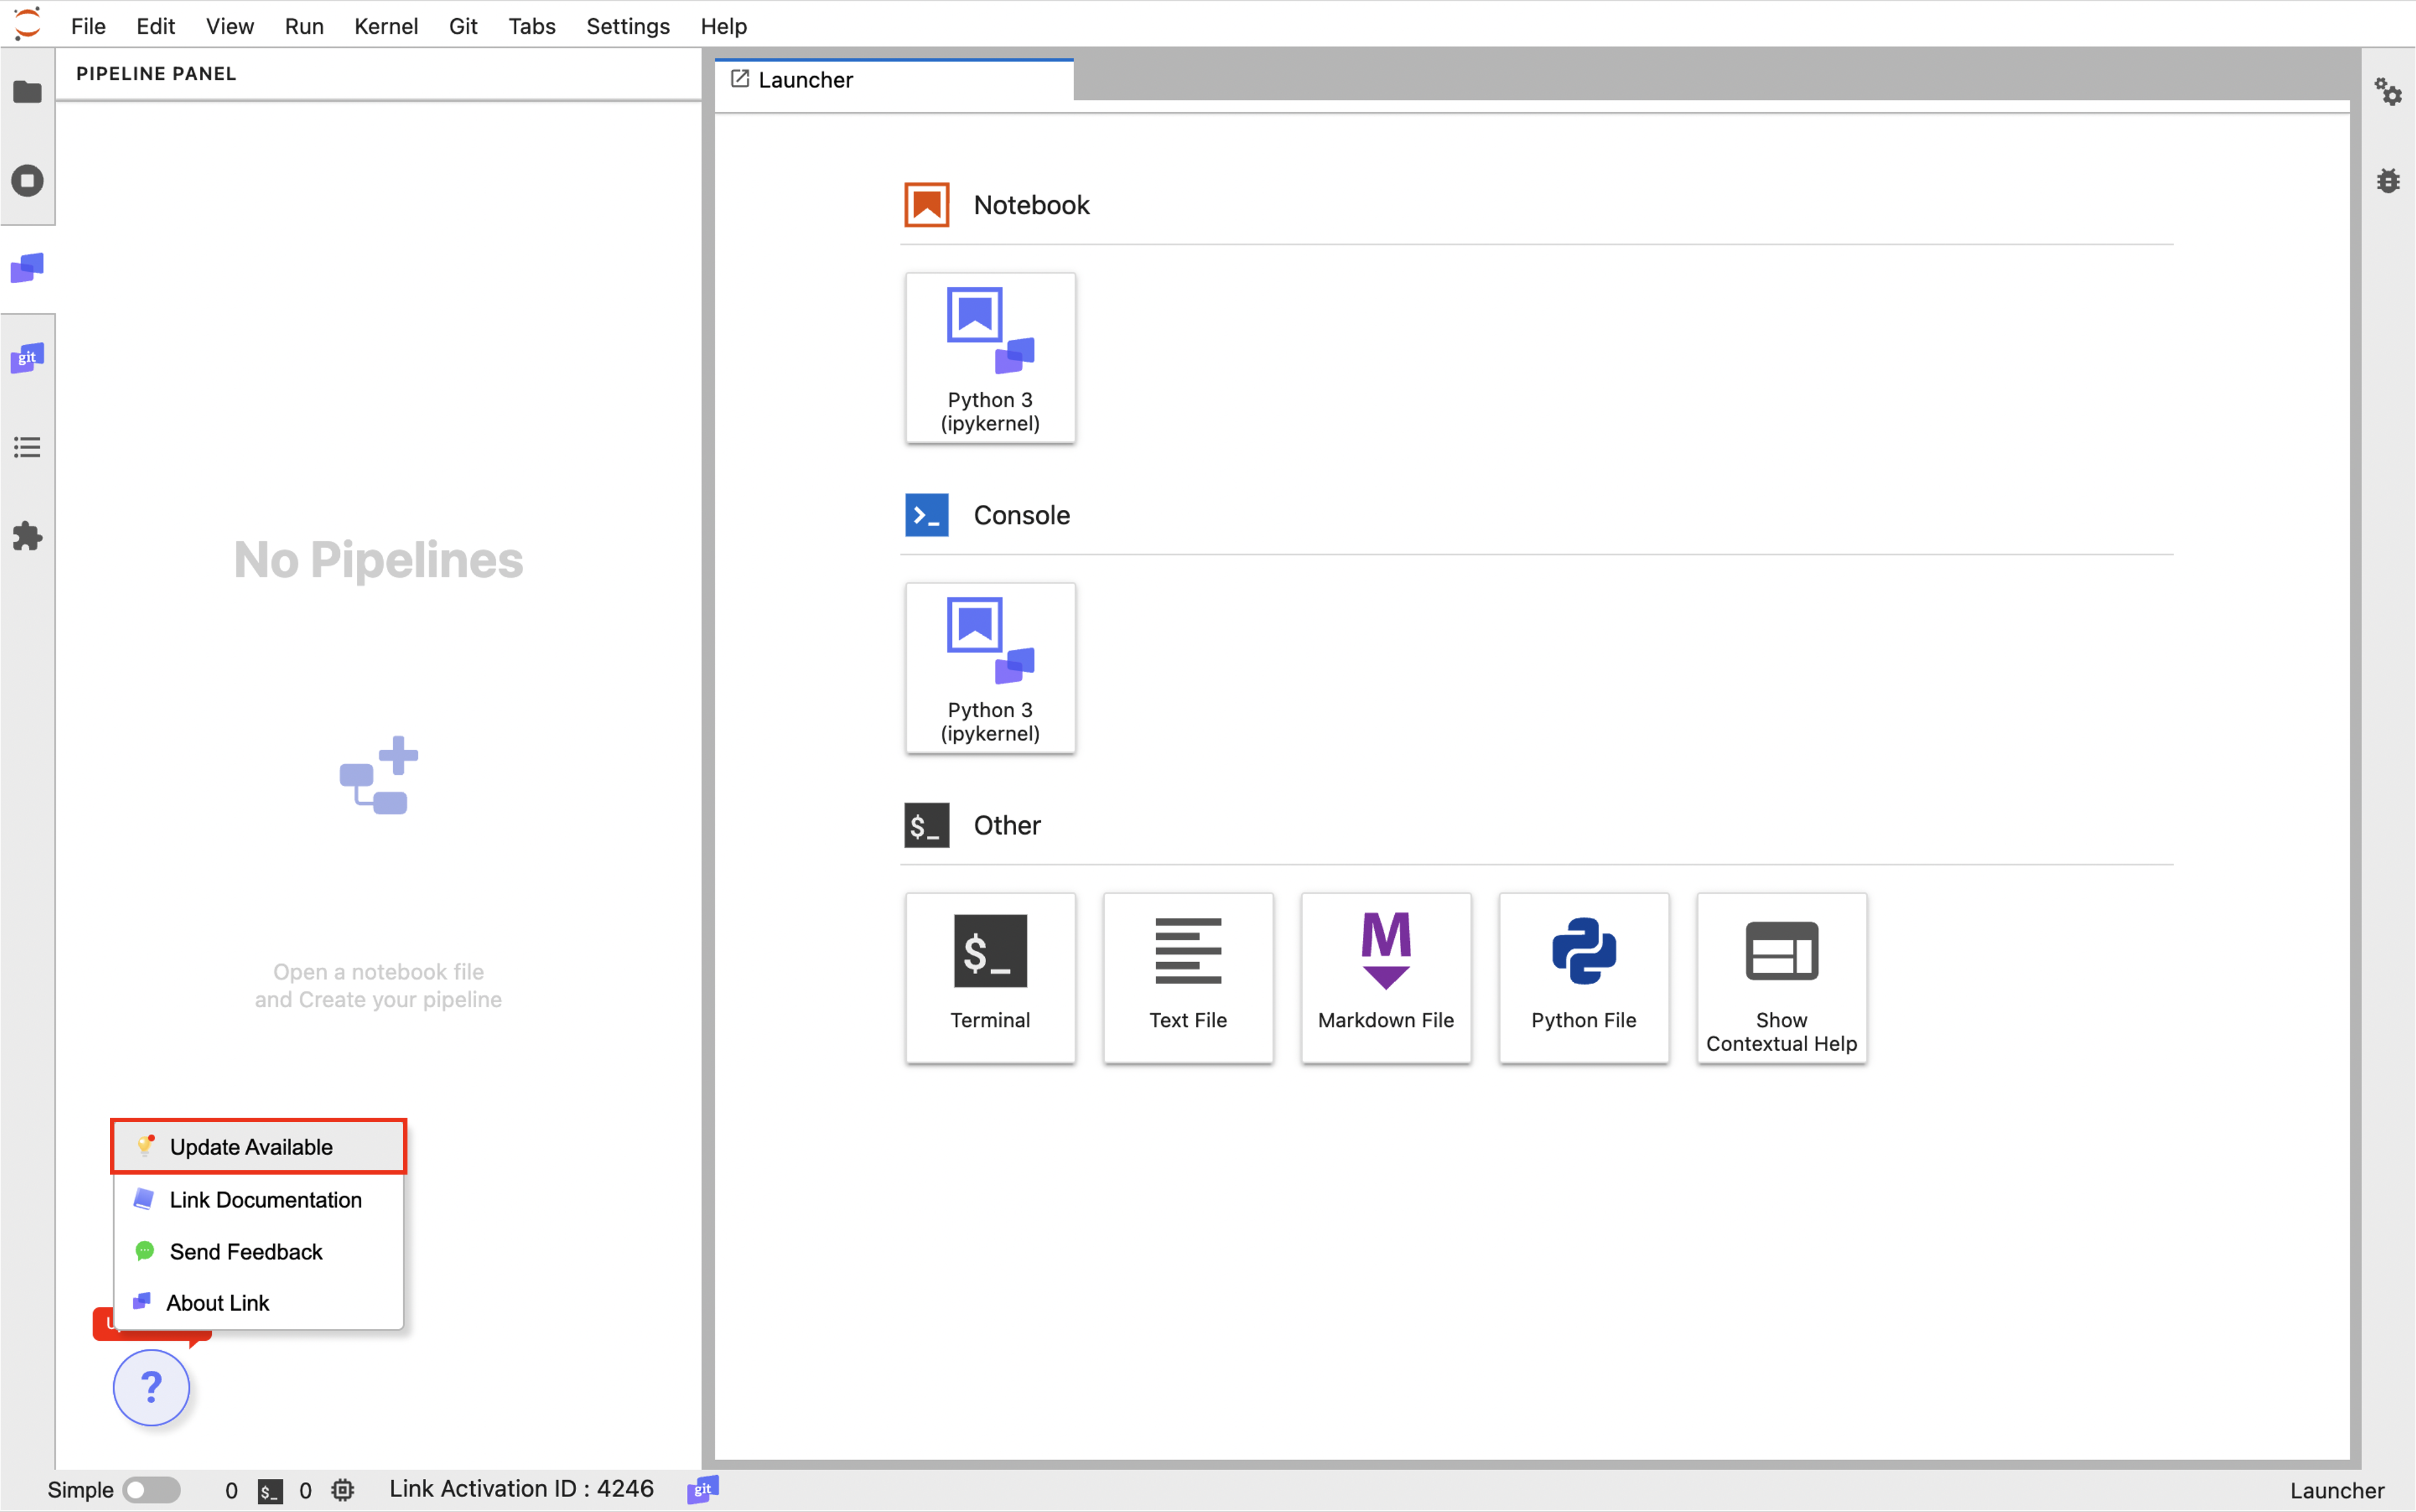Screen dimensions: 2416x1512
Task: Open the file browser sidebar icon
Action: click(27, 92)
